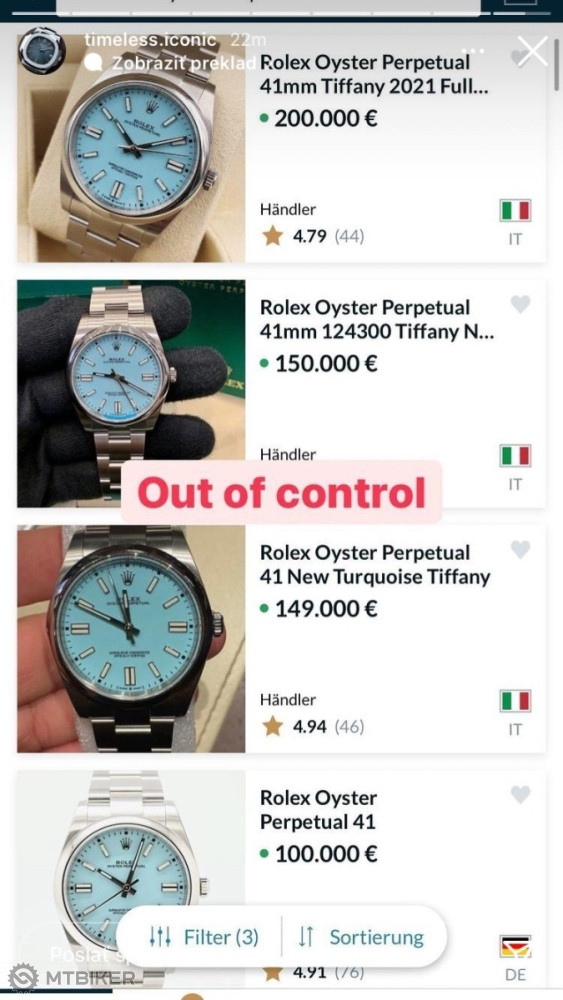Open thumbnail of watch held by black glove
The image size is (563, 1000).
tap(131, 393)
